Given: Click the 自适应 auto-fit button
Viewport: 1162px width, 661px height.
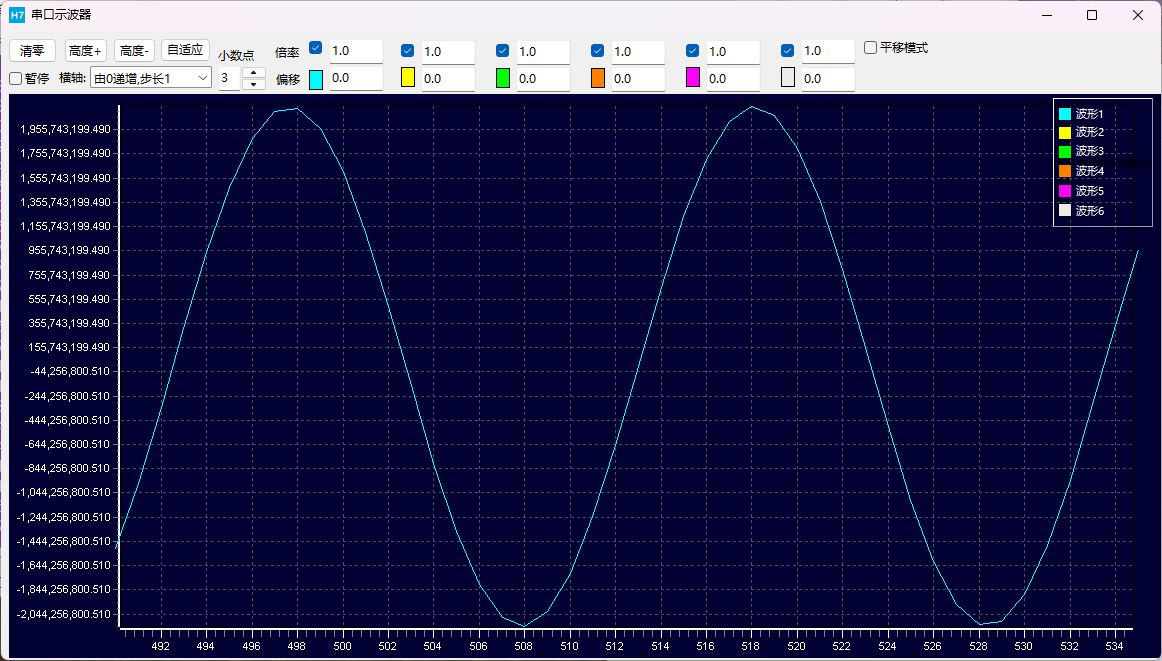Looking at the screenshot, I should 185,51.
